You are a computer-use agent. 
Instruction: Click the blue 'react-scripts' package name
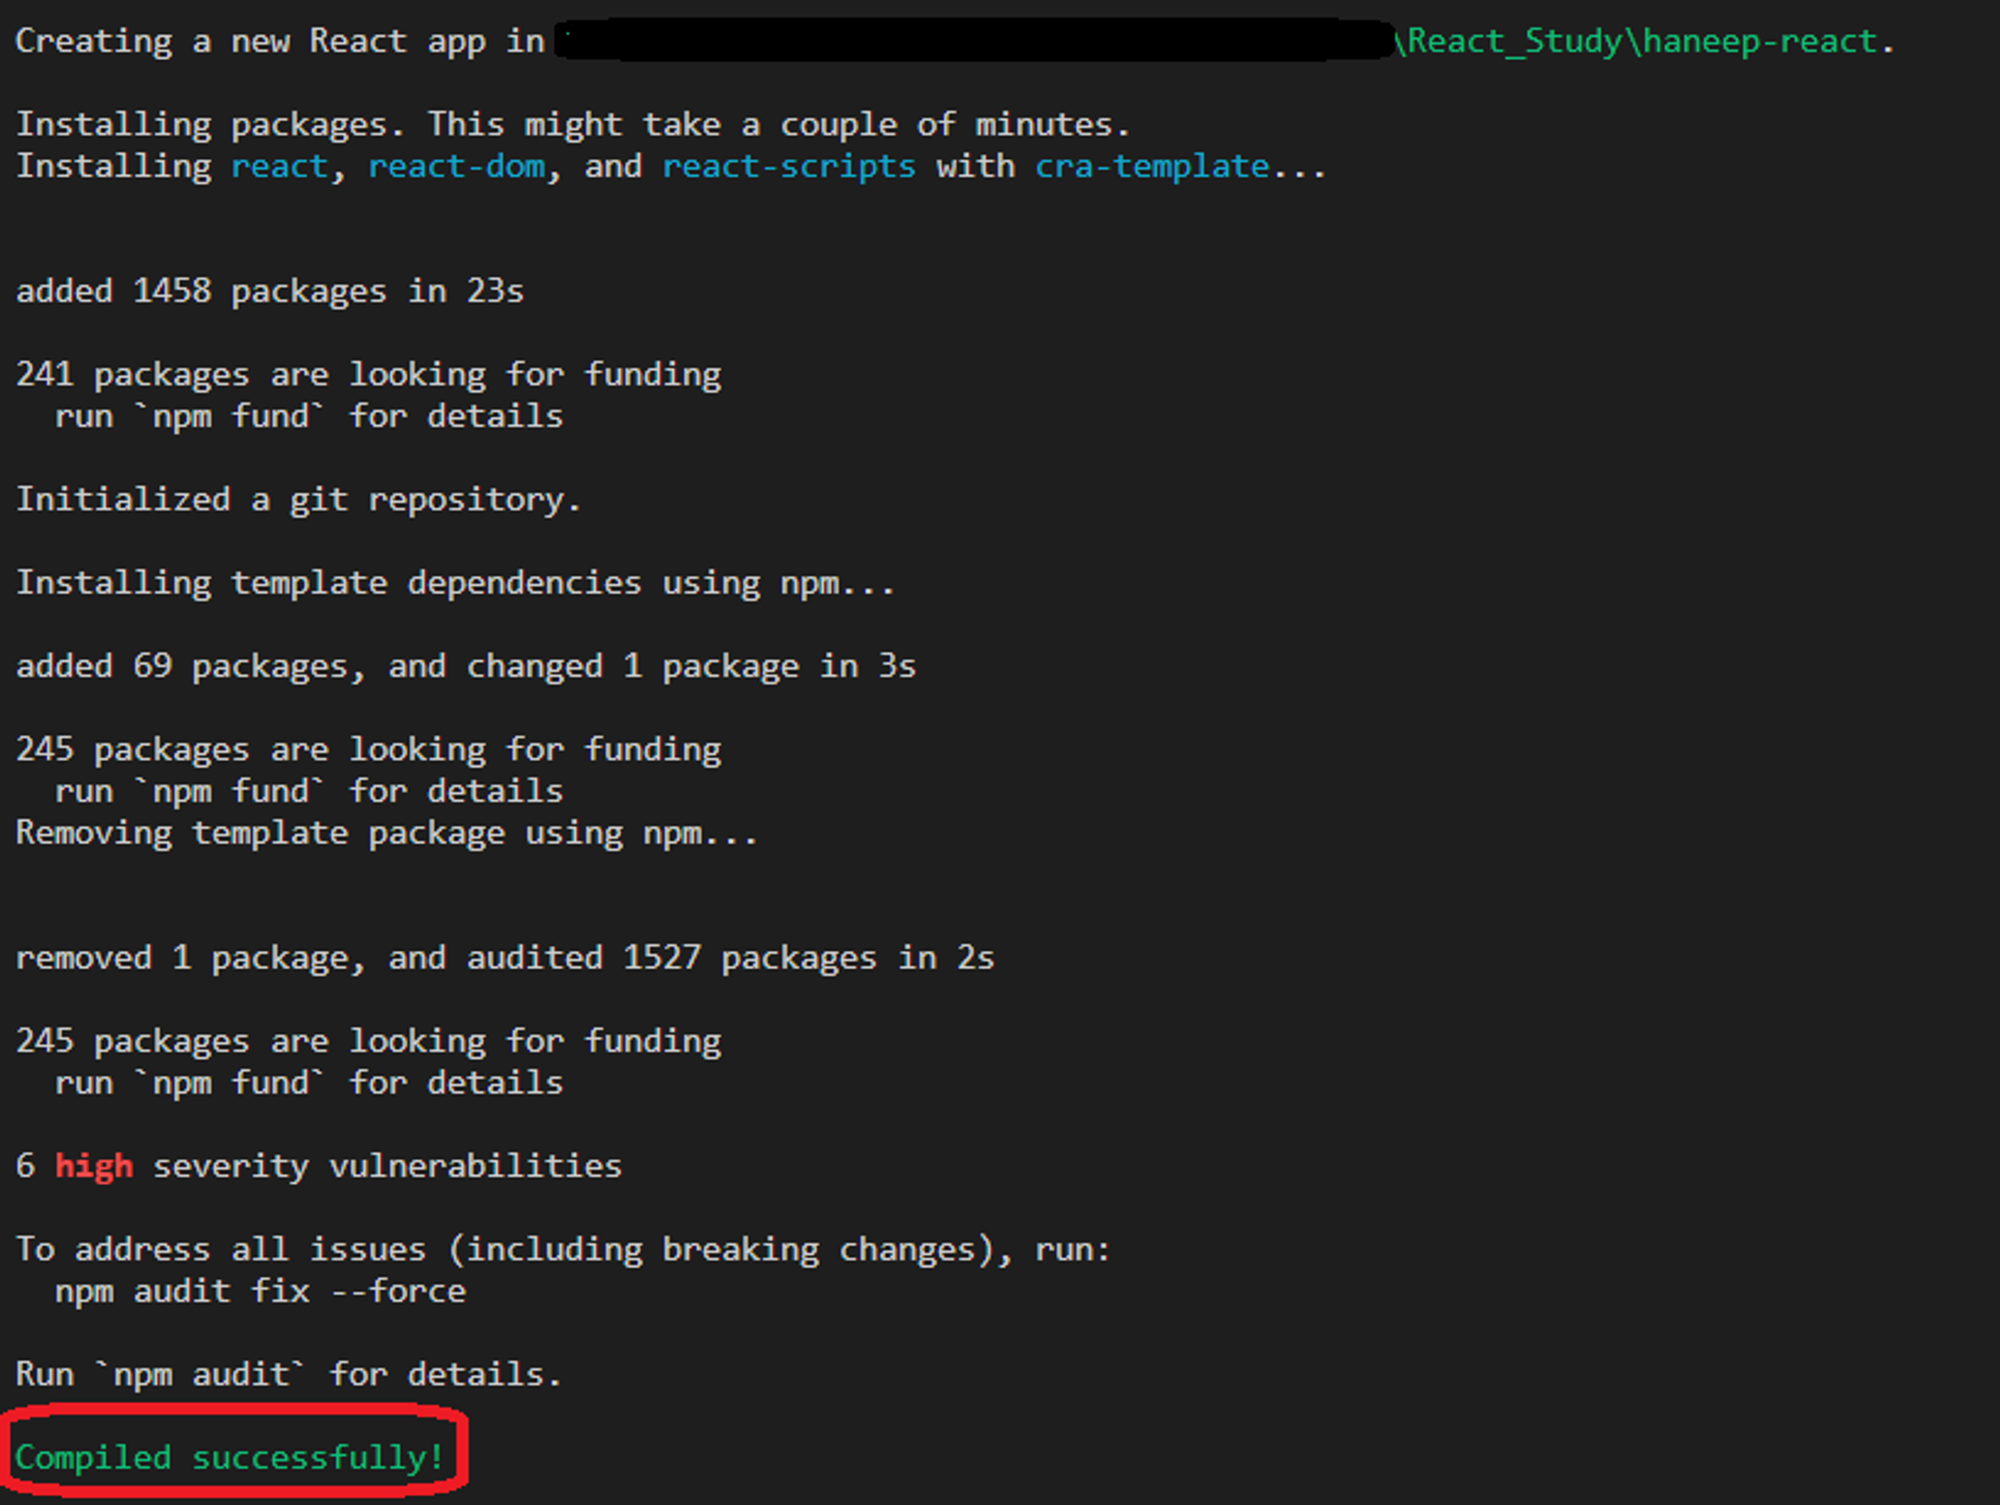click(788, 166)
